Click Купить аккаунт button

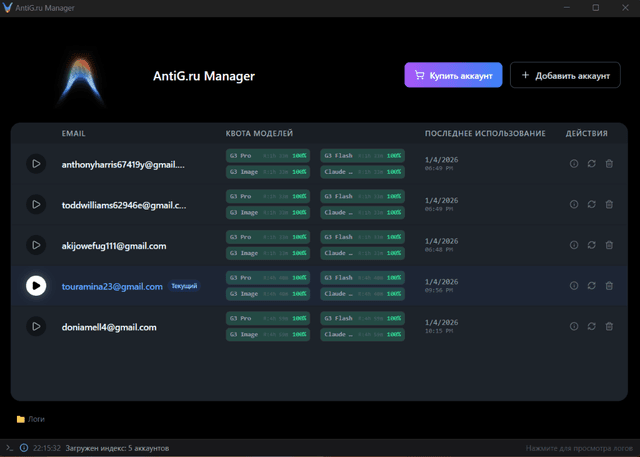coord(453,75)
